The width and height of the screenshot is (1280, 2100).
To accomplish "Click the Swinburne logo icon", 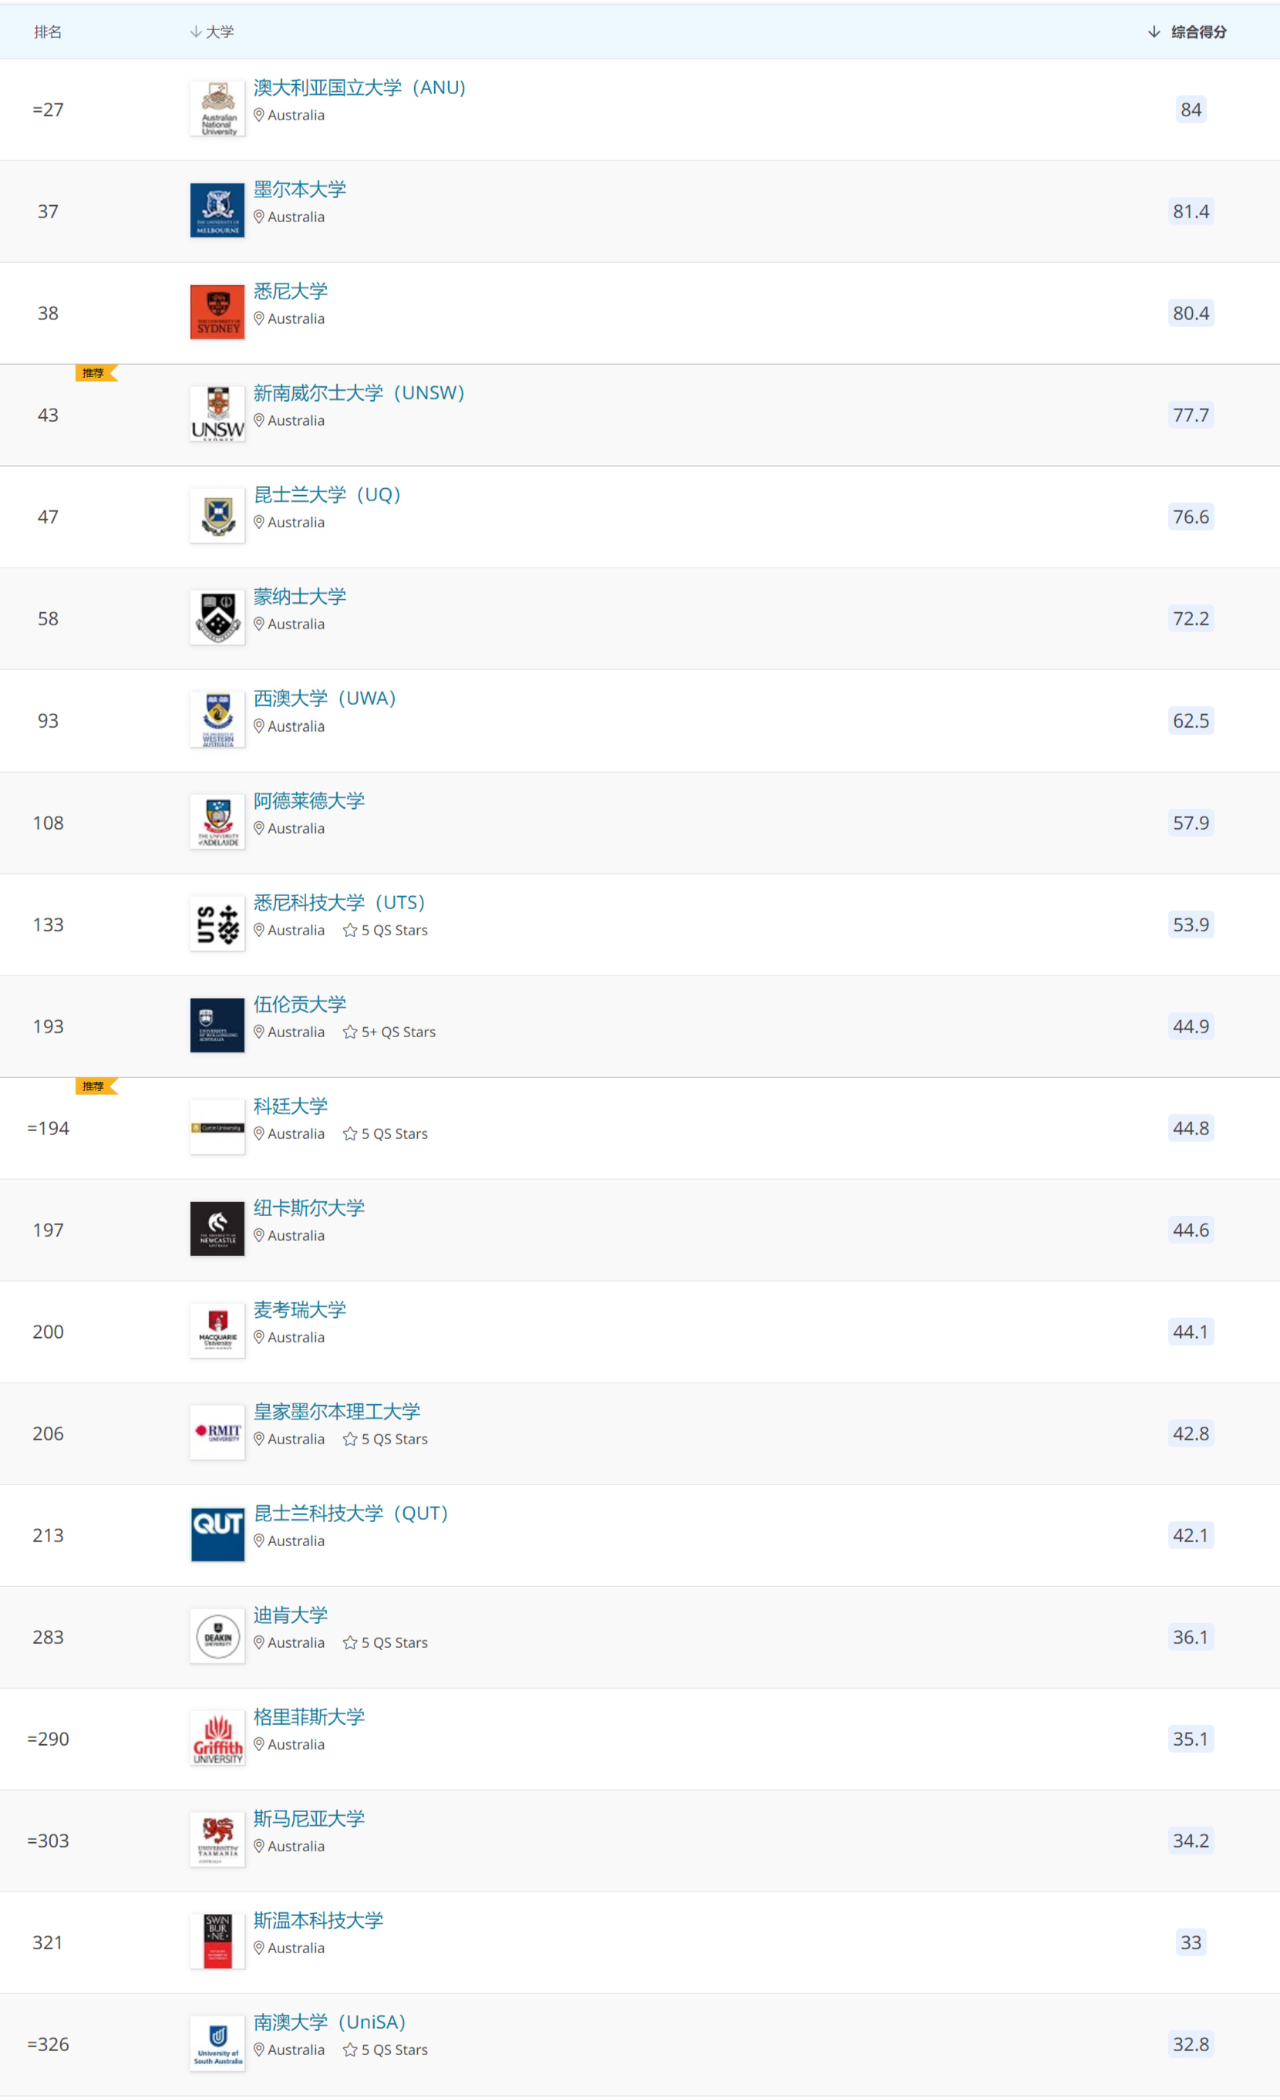I will coord(217,1942).
